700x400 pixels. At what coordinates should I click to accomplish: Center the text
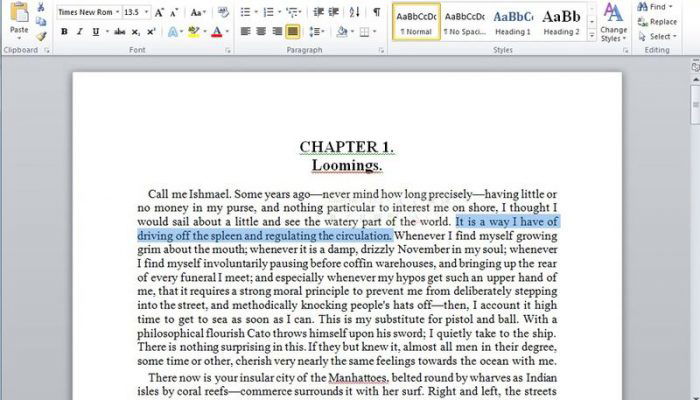[261, 32]
